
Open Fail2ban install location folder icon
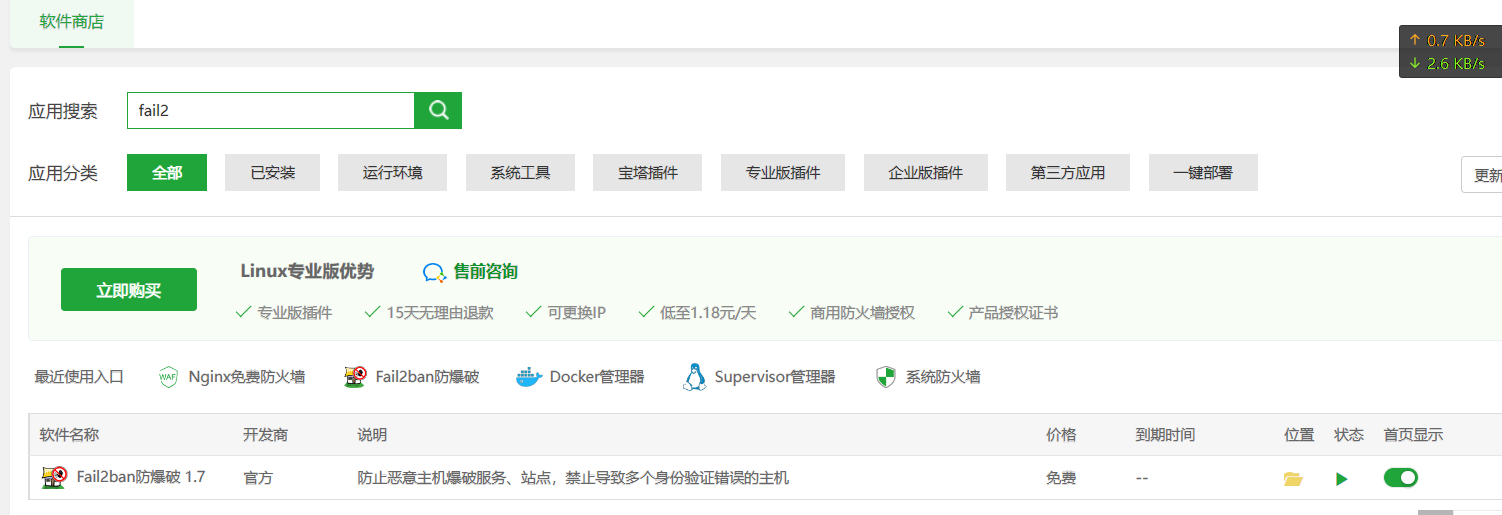pyautogui.click(x=1293, y=479)
